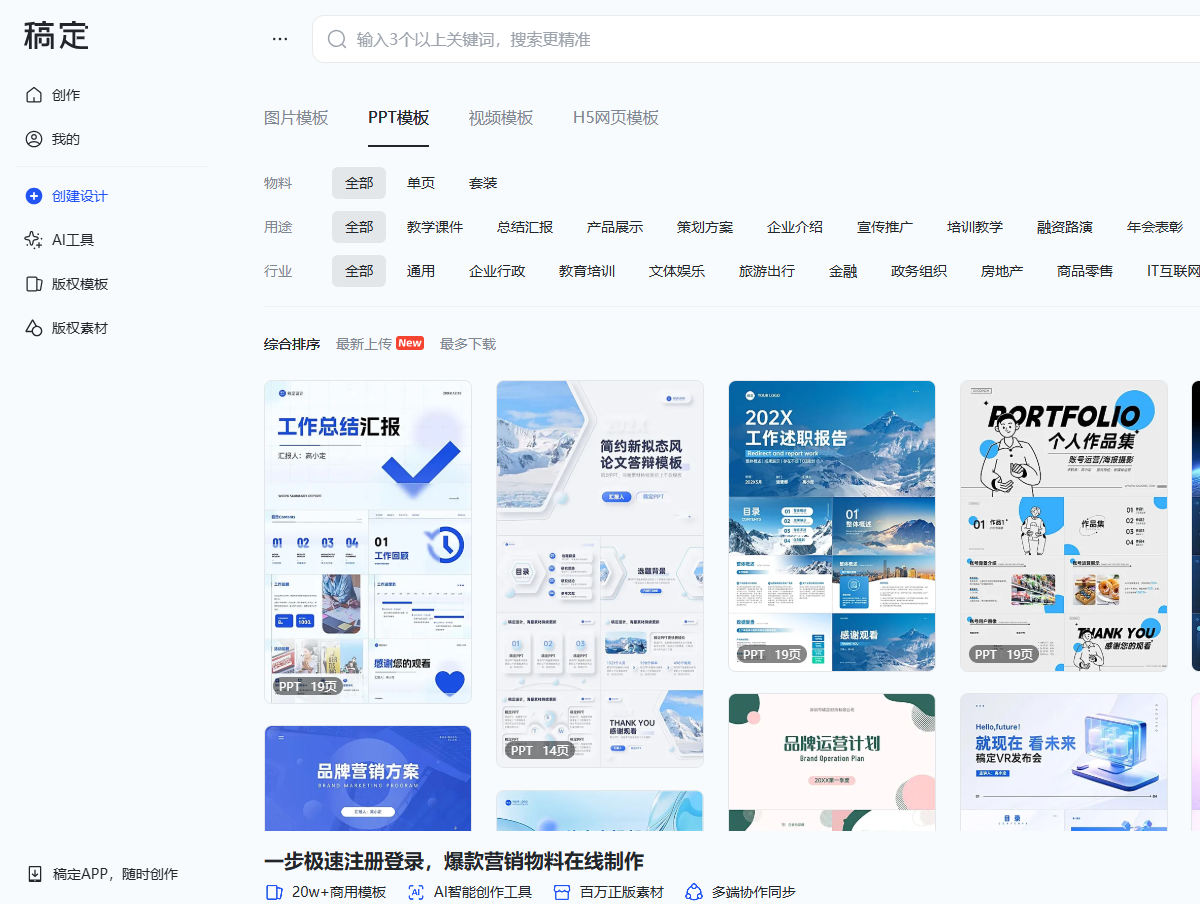Open AI工具 in sidebar
Screen dimensions: 1200x904
click(72, 240)
